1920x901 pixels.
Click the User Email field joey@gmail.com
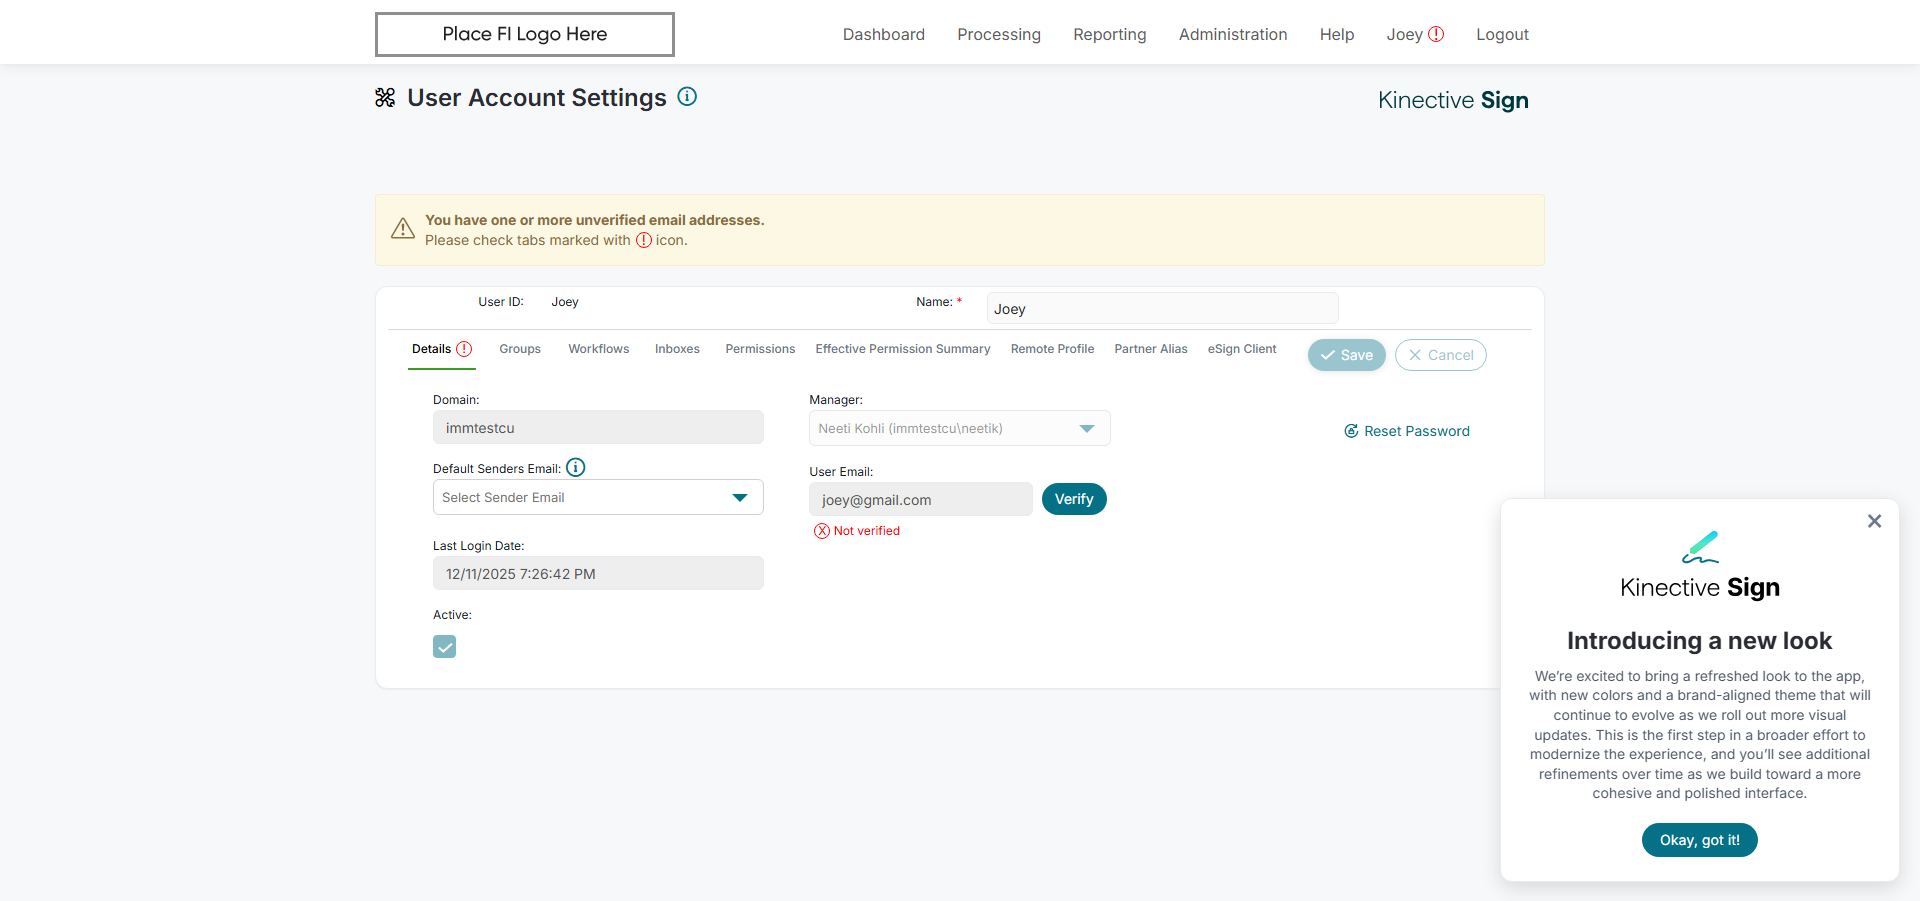click(920, 499)
